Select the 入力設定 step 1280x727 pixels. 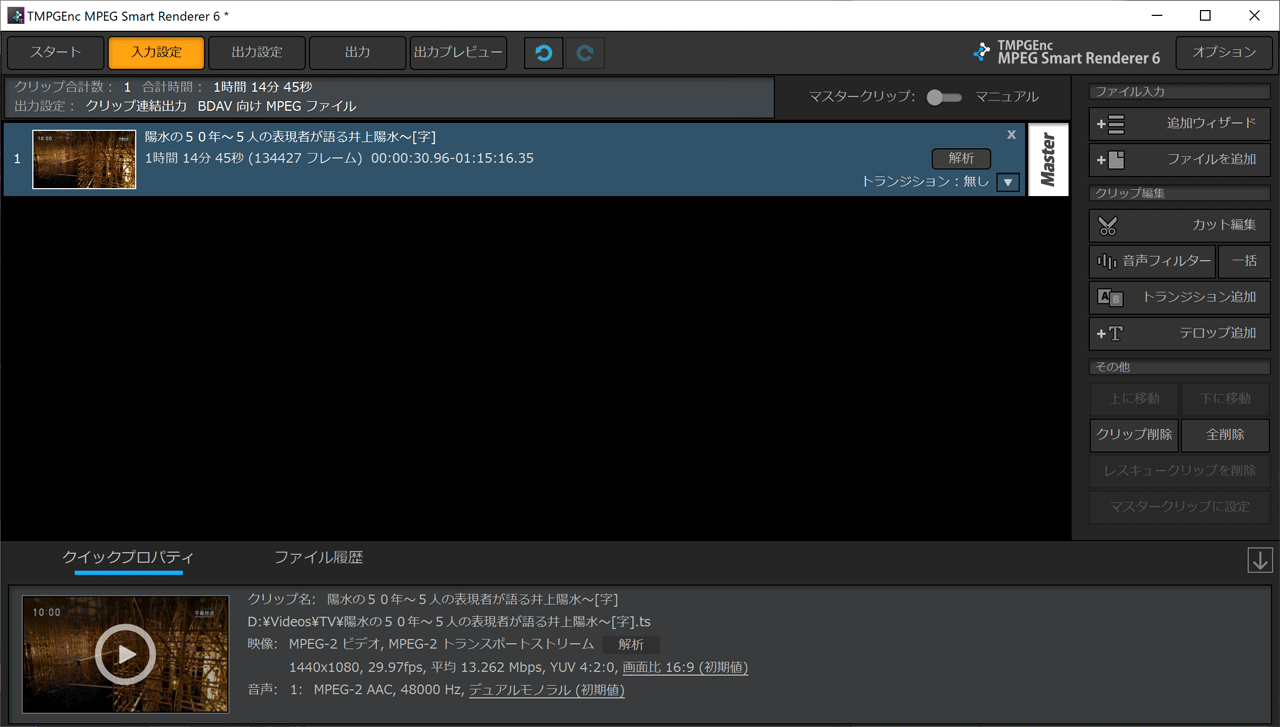pos(156,52)
